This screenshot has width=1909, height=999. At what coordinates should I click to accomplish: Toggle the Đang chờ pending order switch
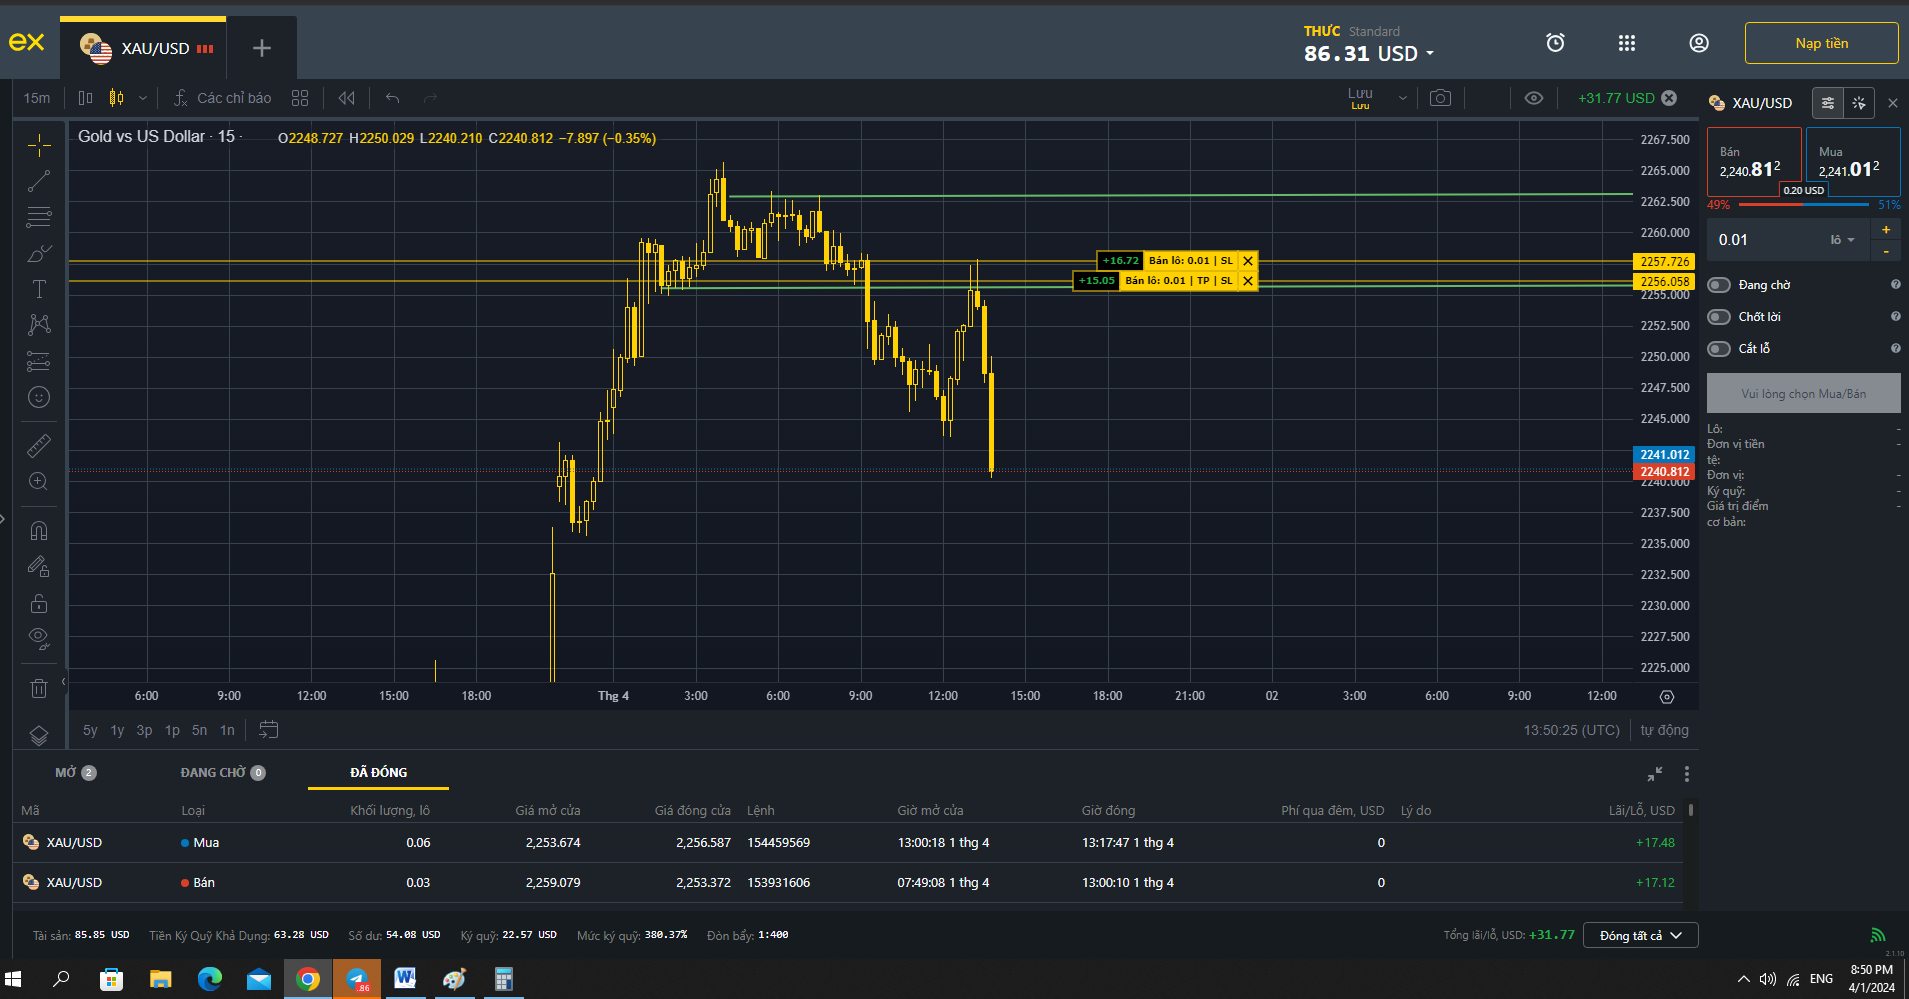click(x=1719, y=285)
